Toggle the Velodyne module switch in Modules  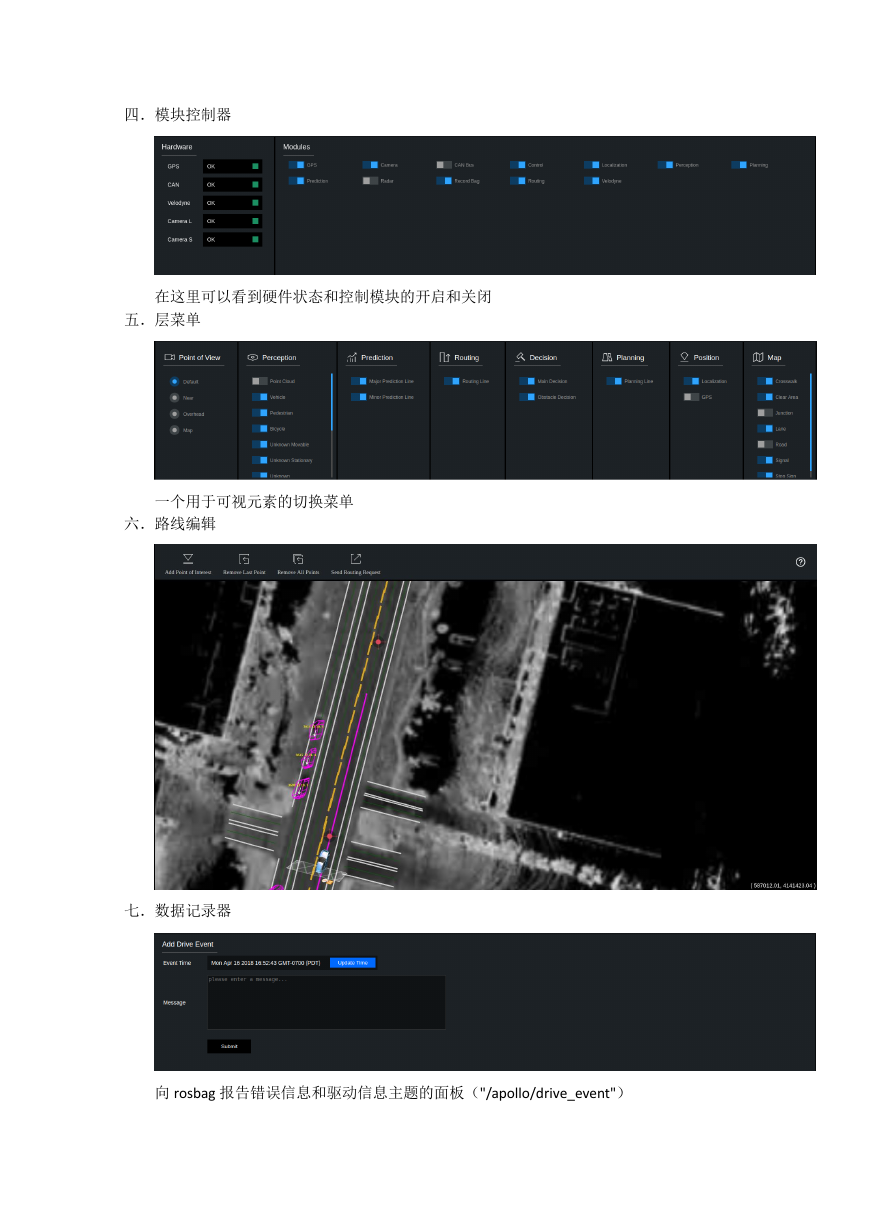point(592,181)
